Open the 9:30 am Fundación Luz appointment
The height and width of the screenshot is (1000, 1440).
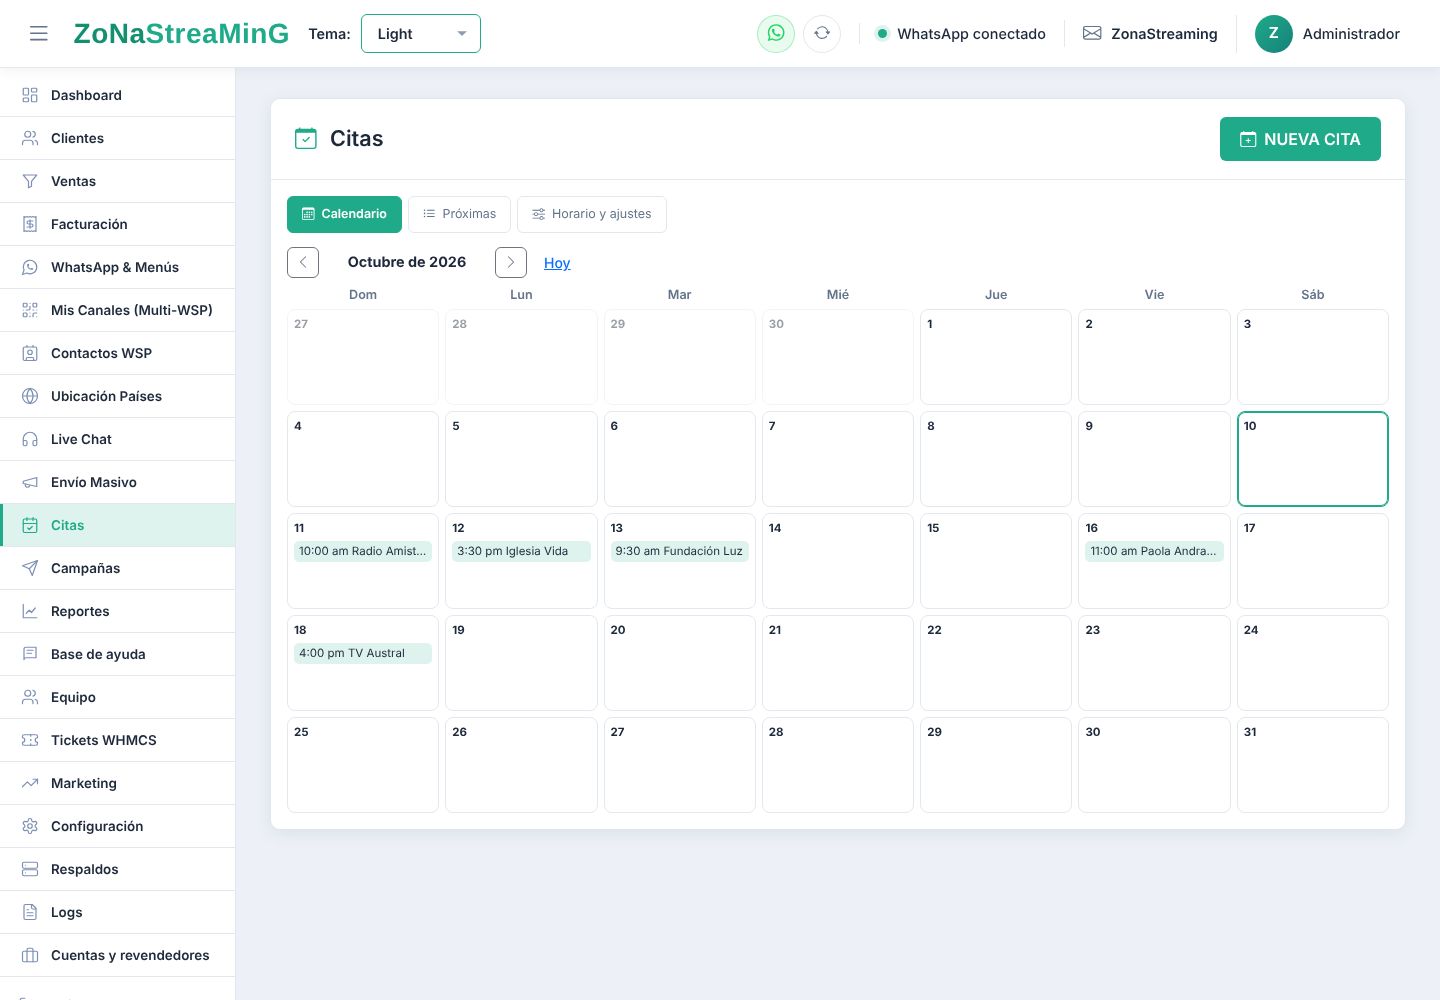click(x=680, y=551)
